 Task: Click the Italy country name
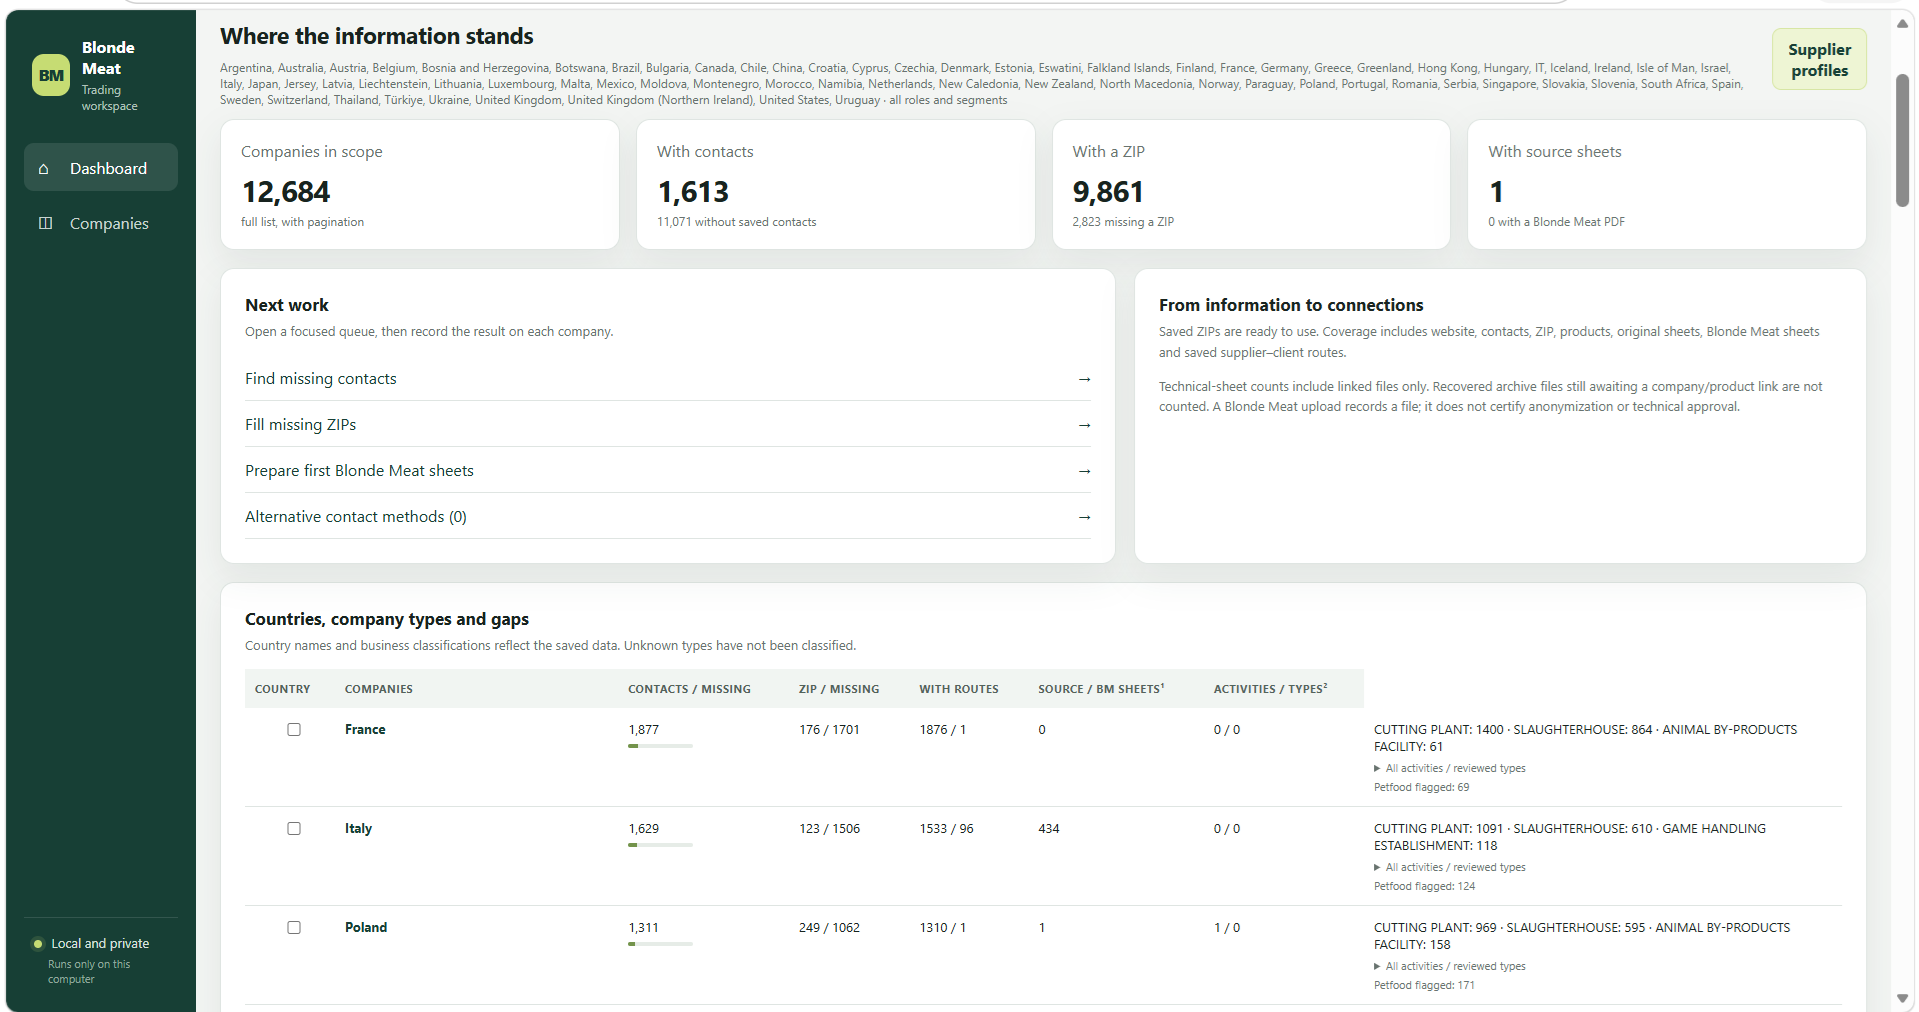pyautogui.click(x=358, y=829)
